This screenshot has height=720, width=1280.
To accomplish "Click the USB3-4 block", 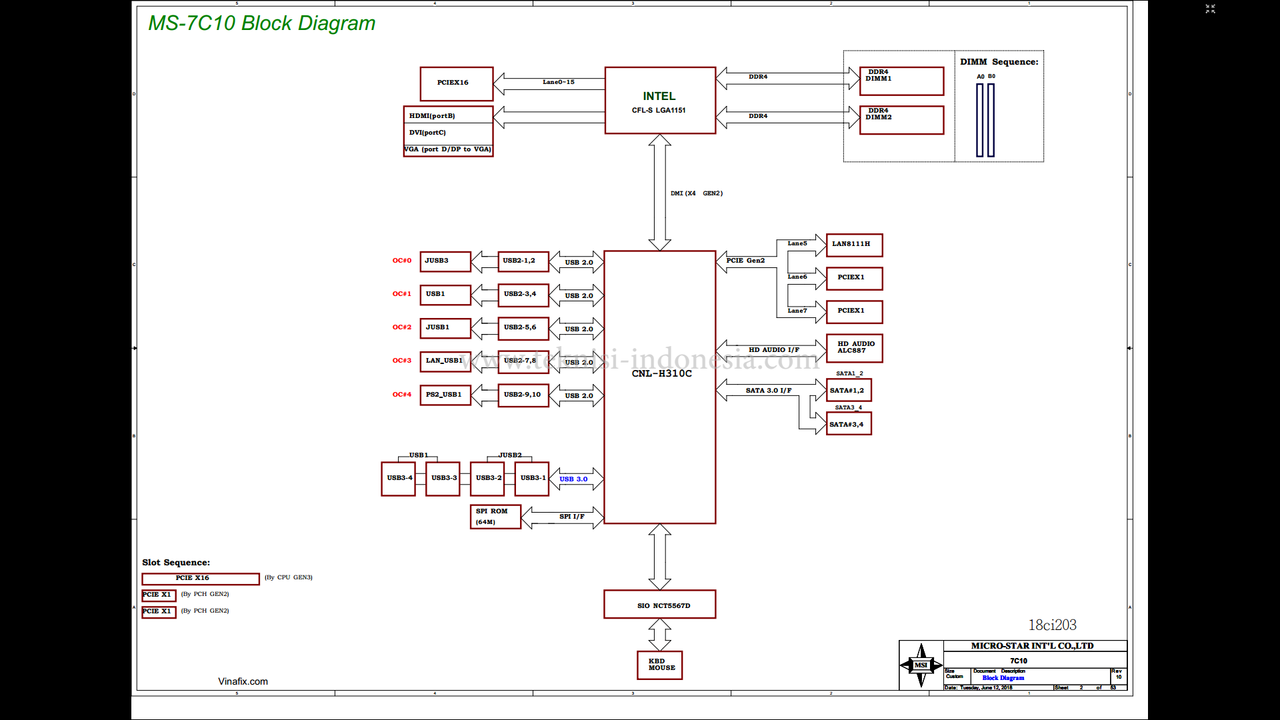I will [399, 478].
